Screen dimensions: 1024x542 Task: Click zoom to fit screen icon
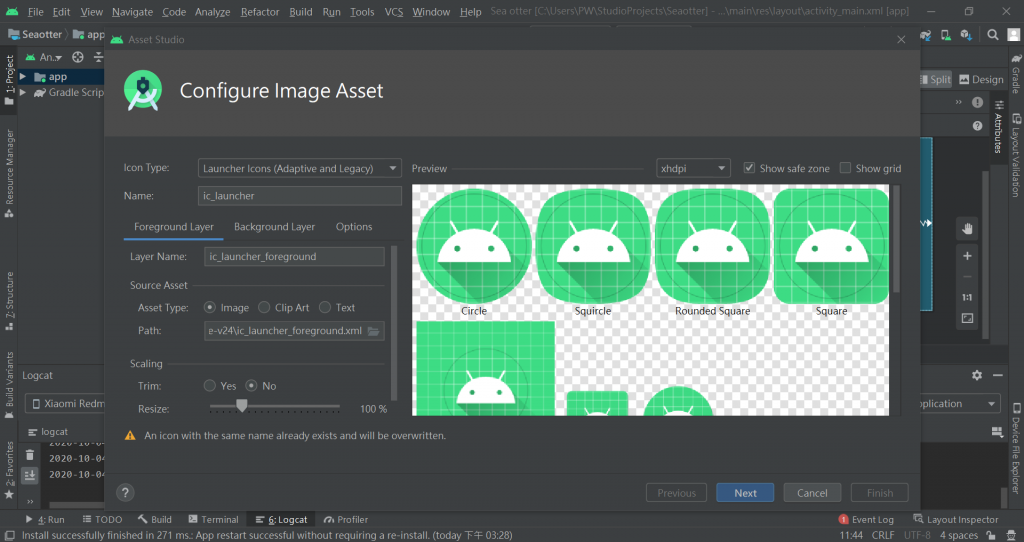967,318
